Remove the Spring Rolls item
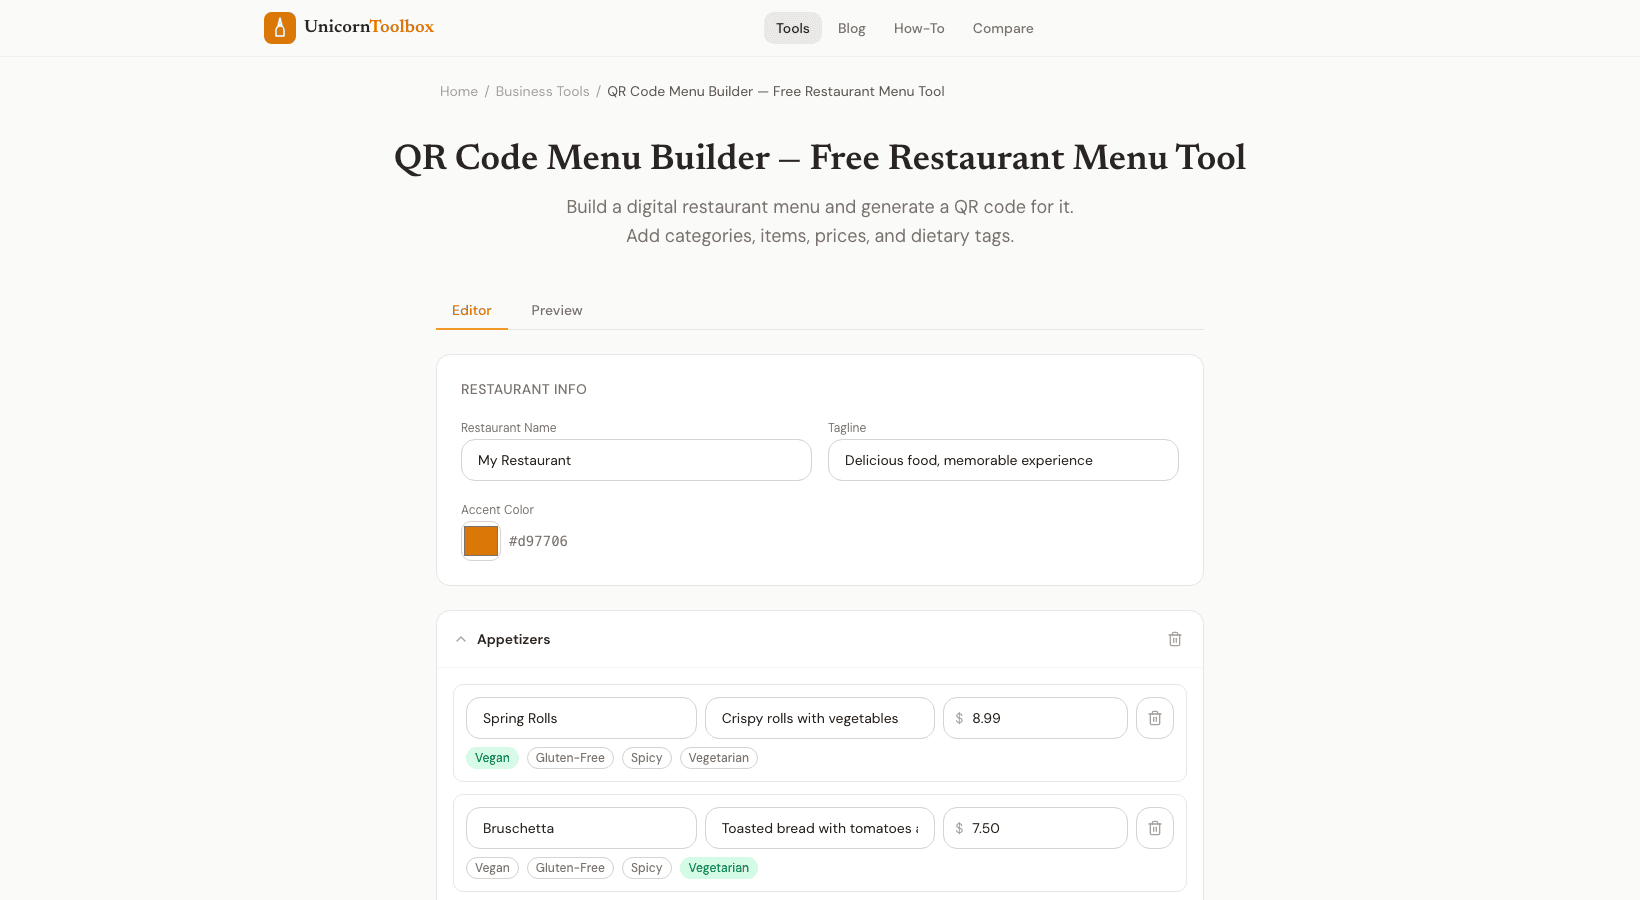 coord(1155,718)
